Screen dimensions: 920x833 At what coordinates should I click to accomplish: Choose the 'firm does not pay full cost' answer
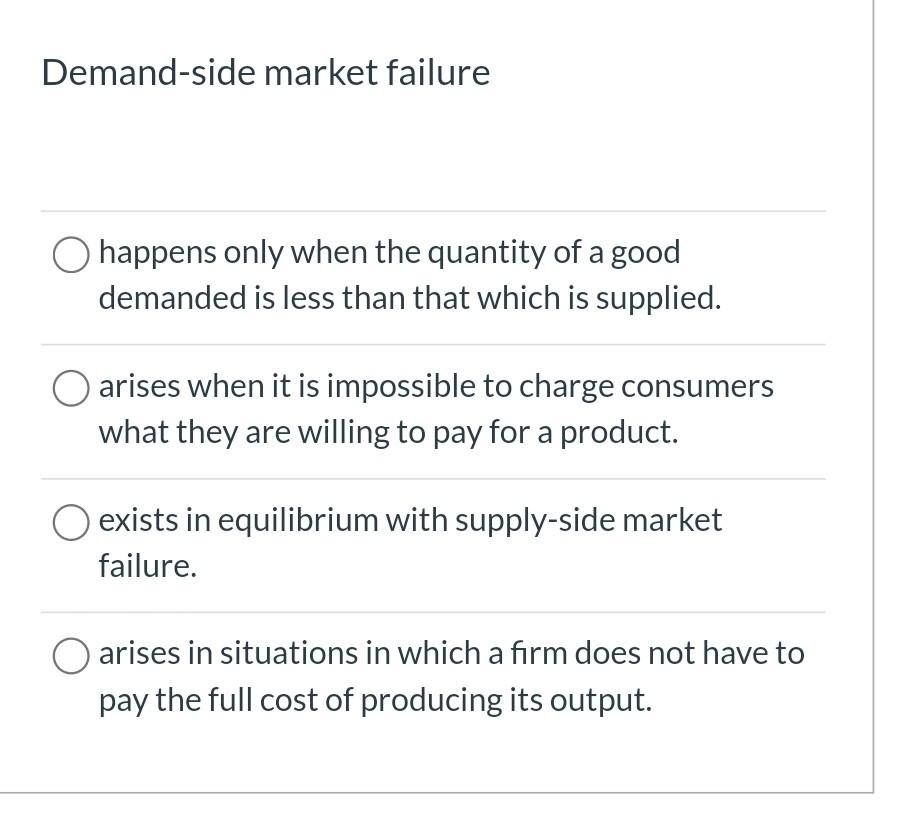[x=70, y=656]
